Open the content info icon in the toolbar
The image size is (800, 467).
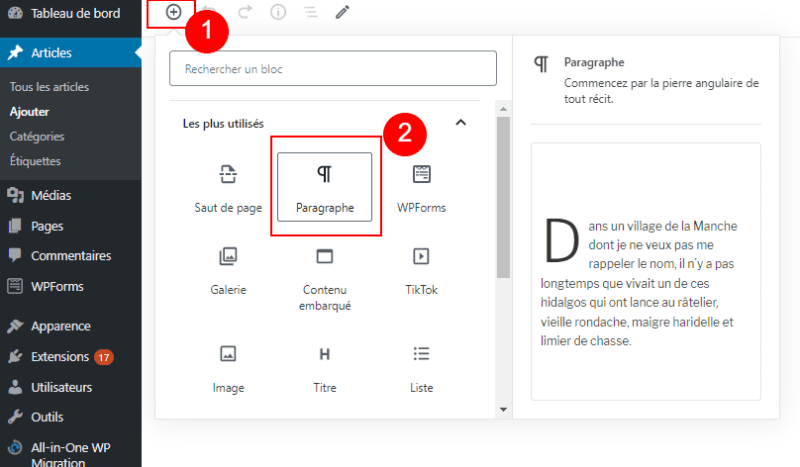click(x=278, y=13)
